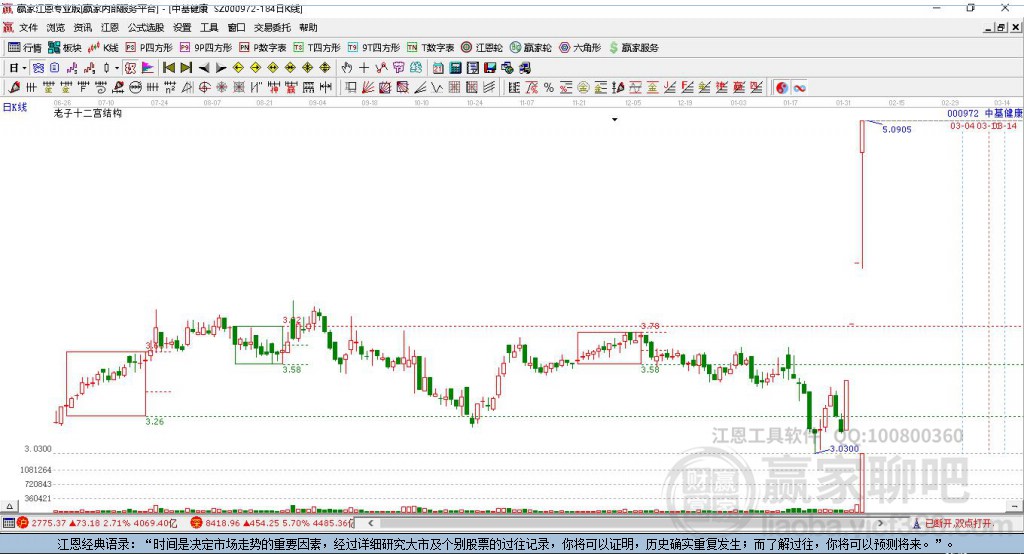Open the 设置 menu
This screenshot has width=1024, height=554.
[182, 27]
